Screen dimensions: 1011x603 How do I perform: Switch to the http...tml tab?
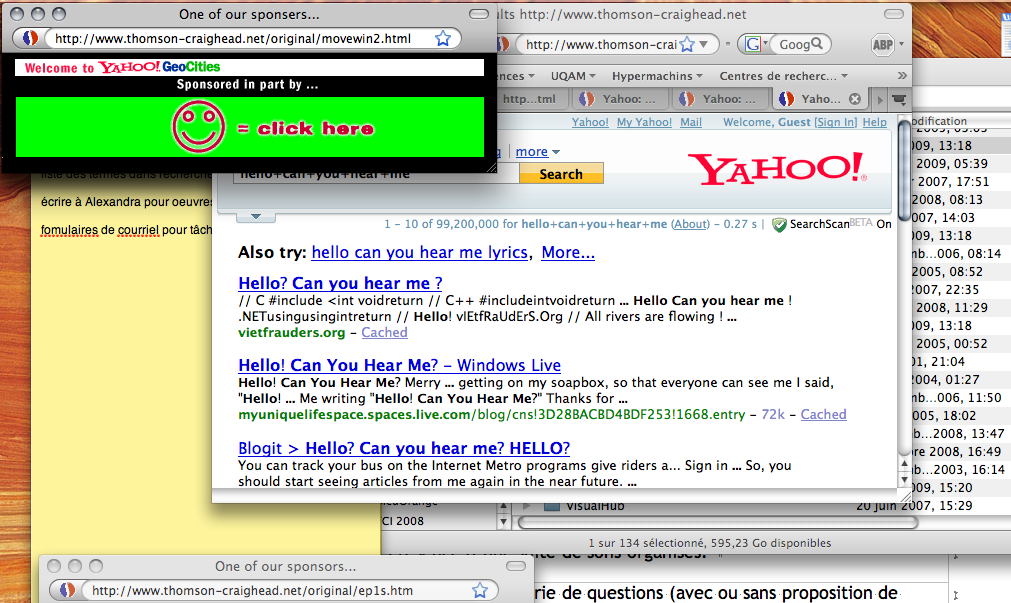click(530, 99)
